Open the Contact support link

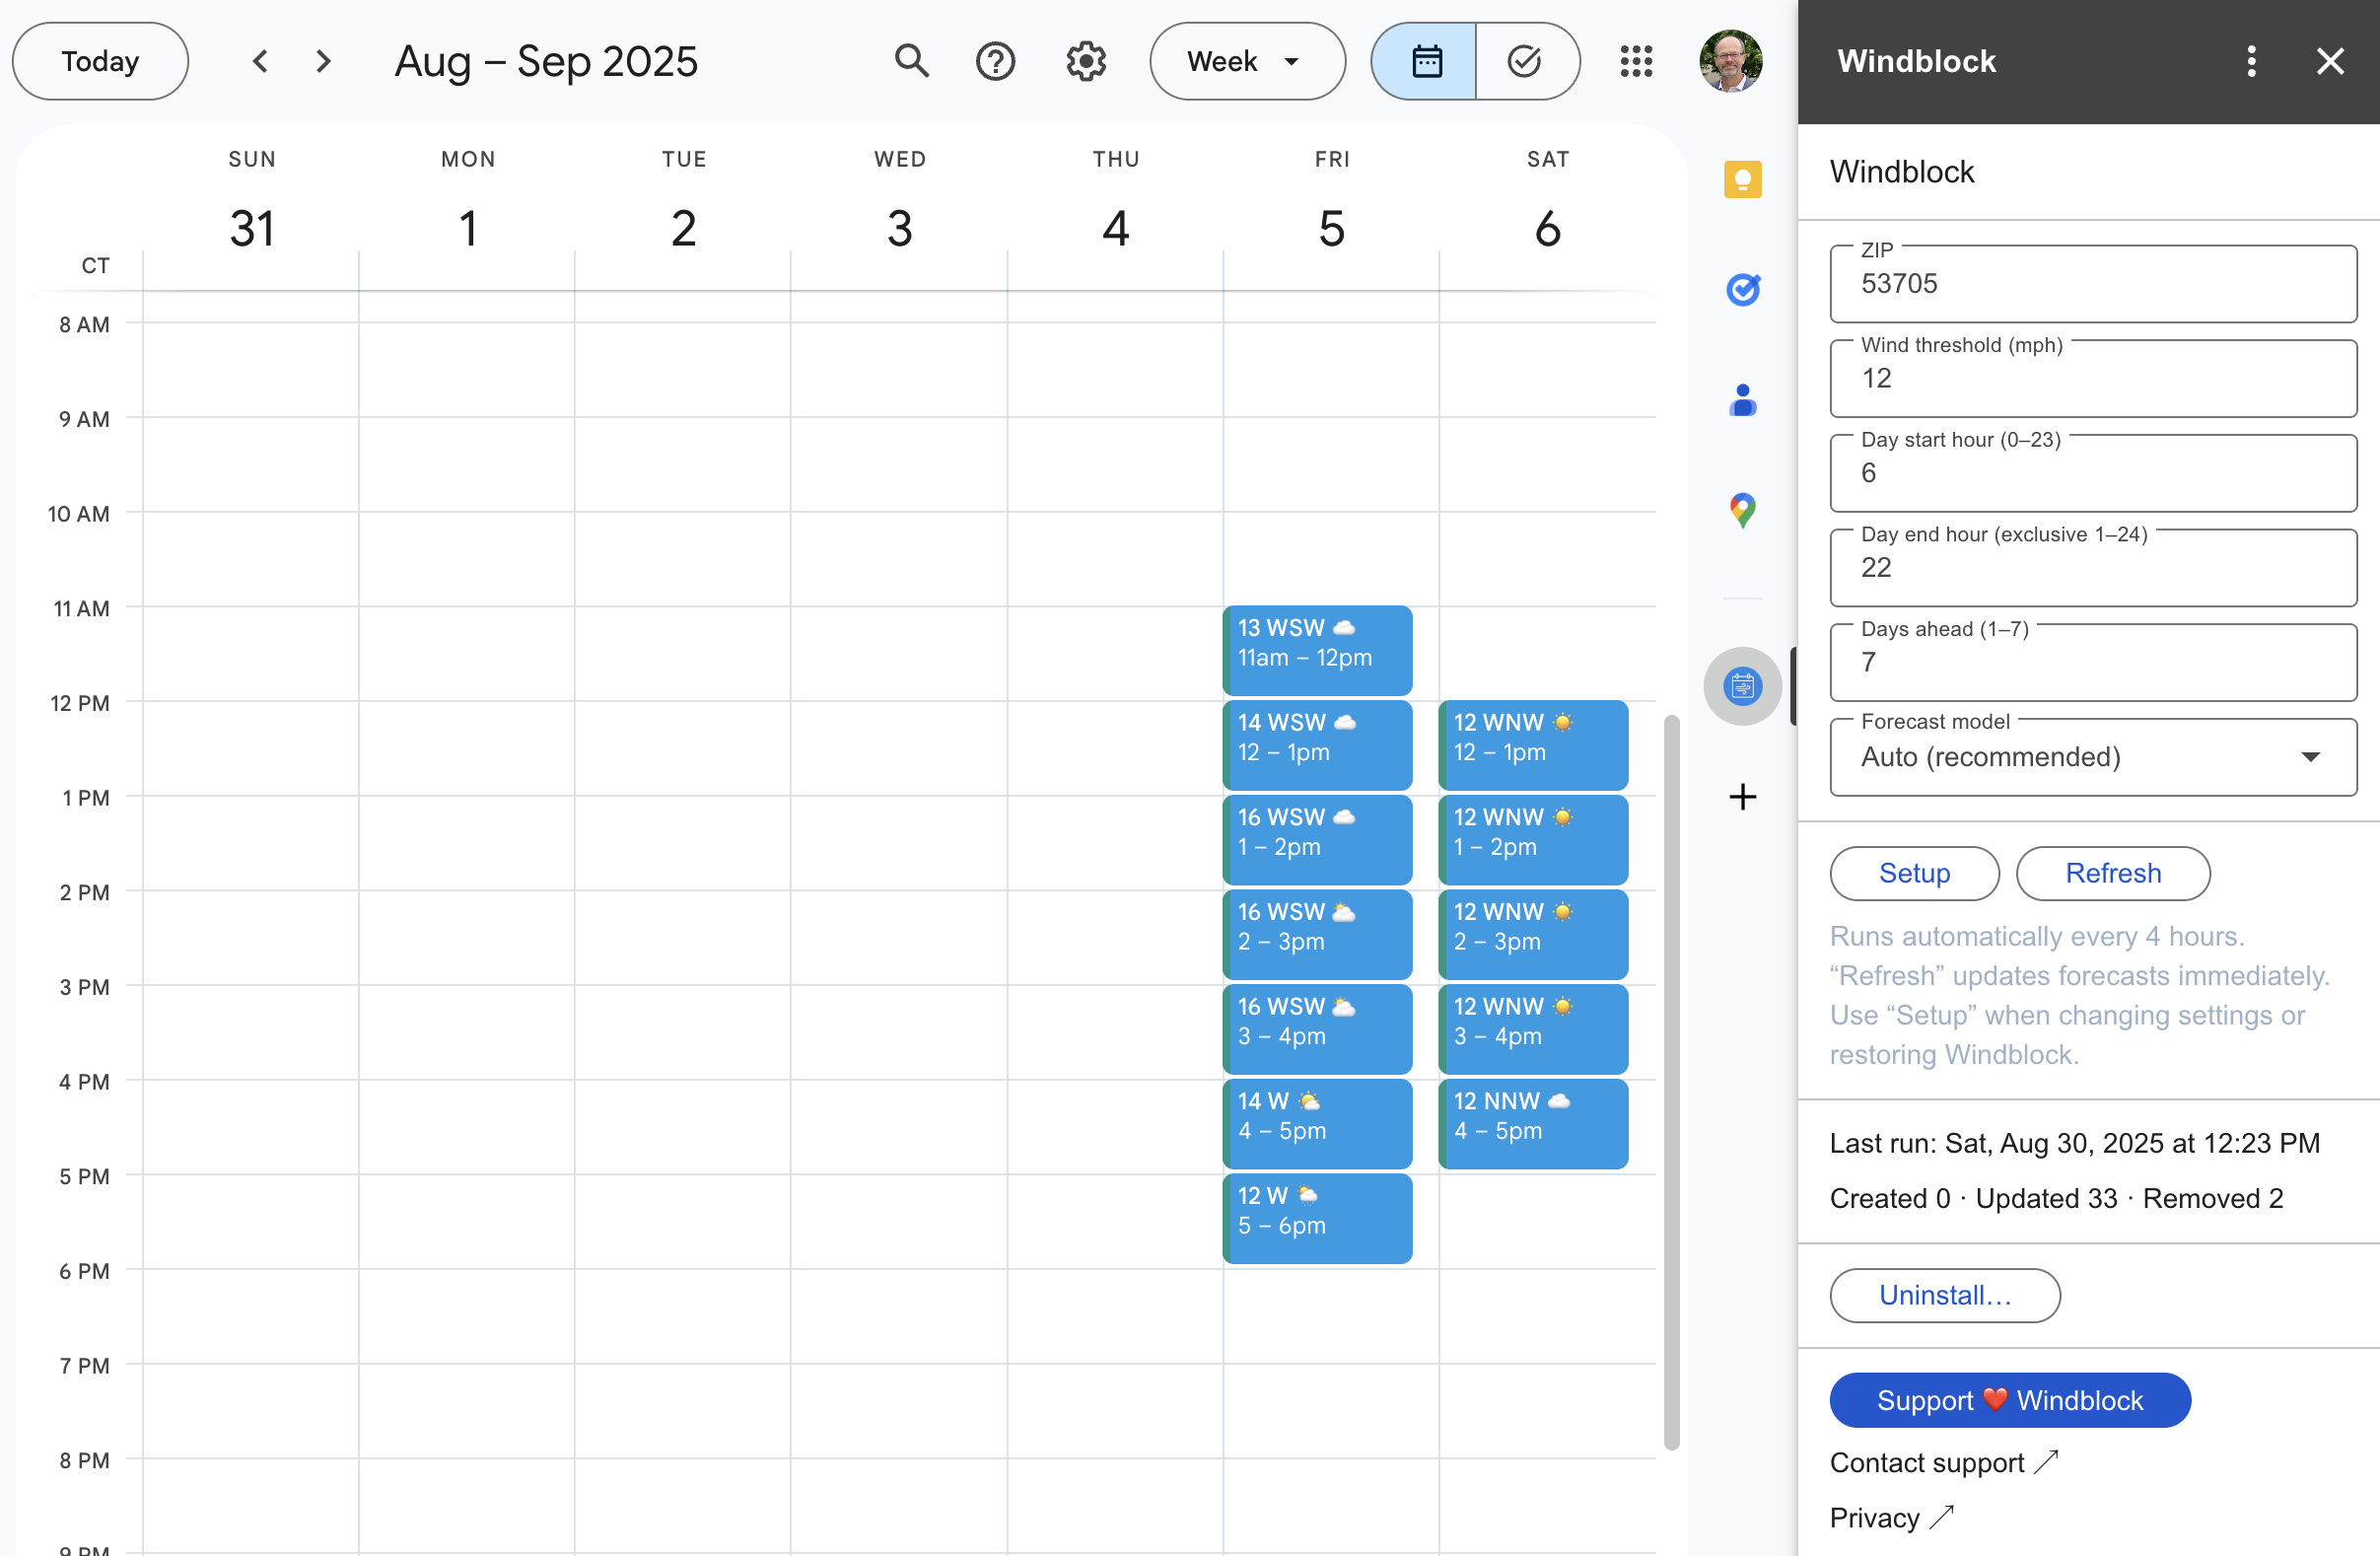point(1943,1462)
